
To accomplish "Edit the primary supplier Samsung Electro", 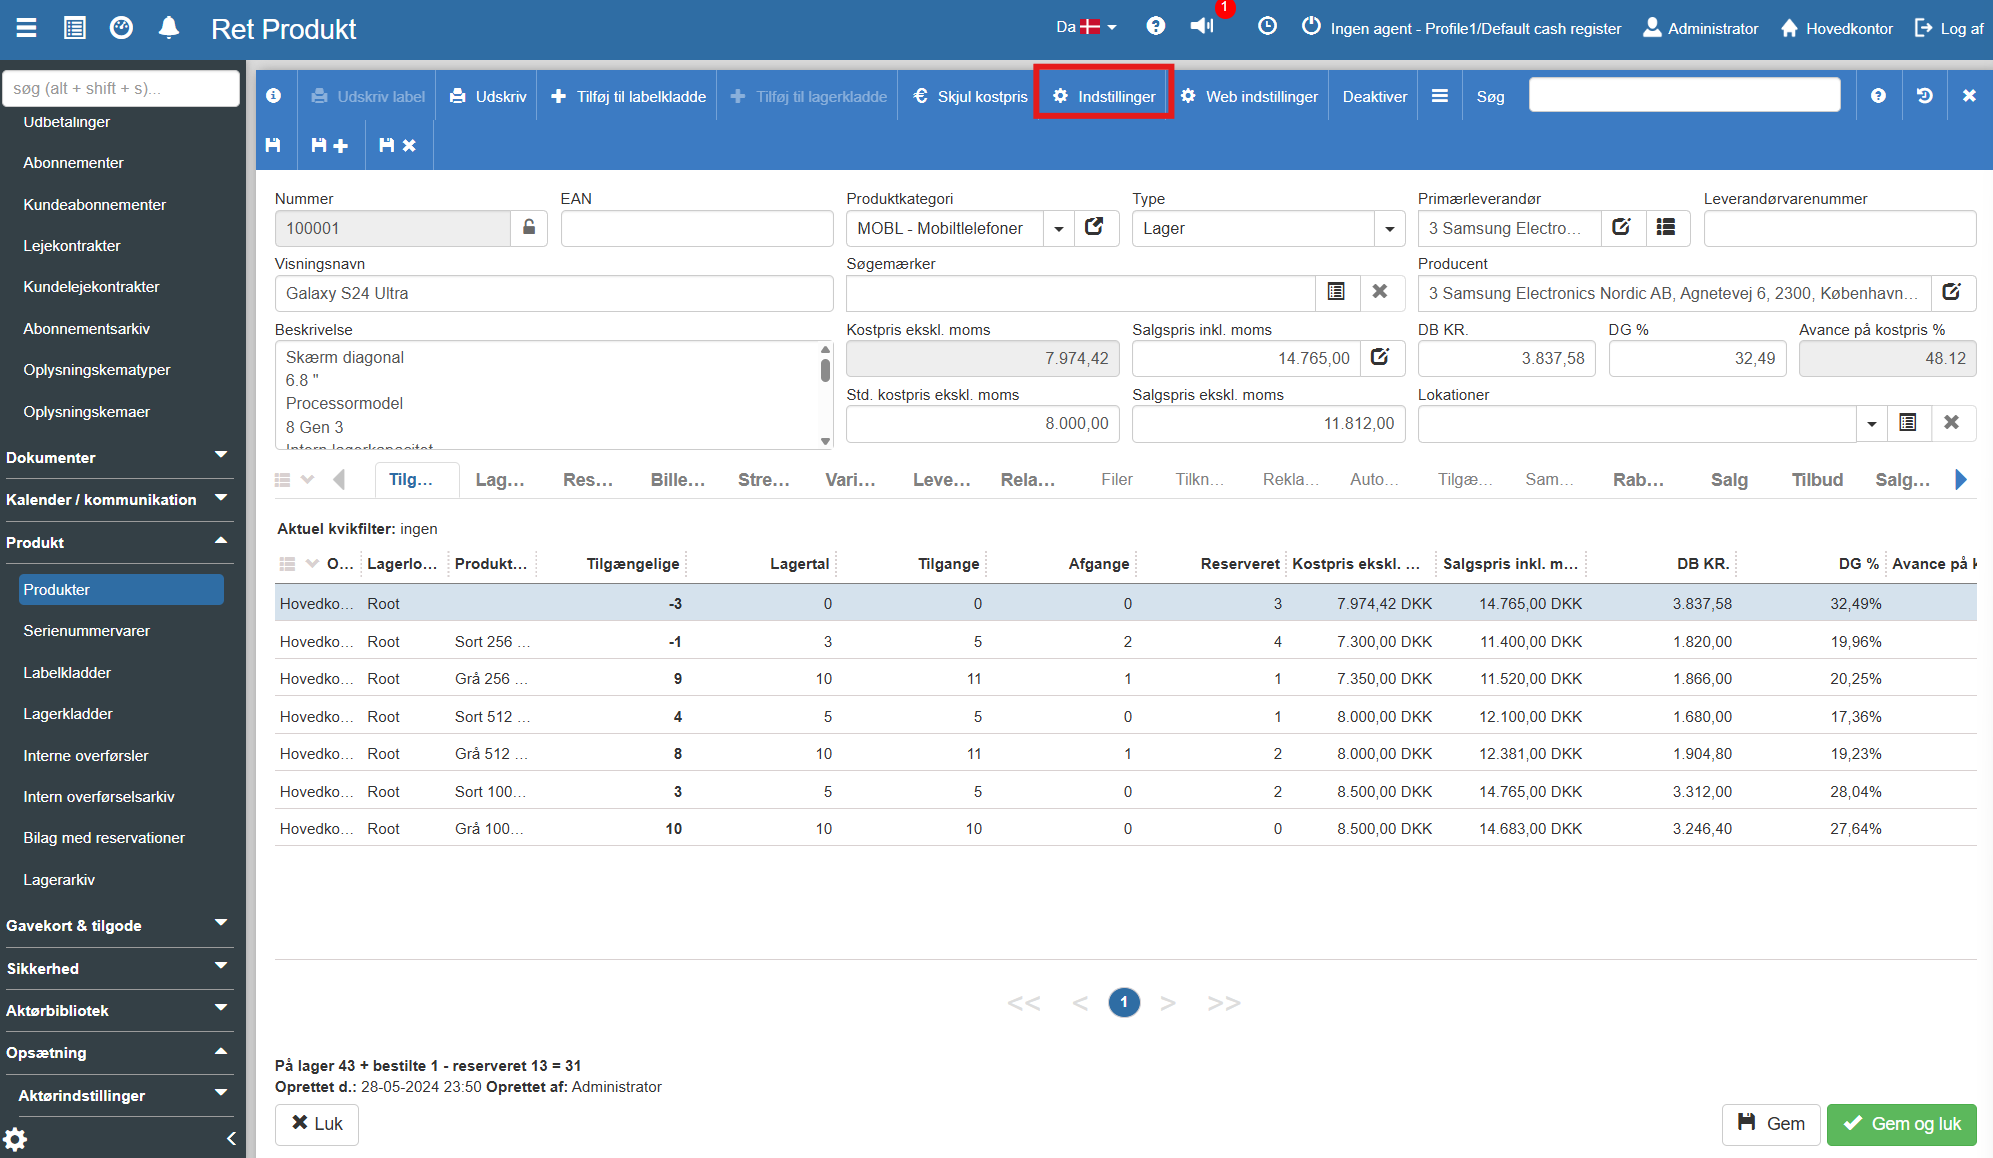I will [1621, 228].
